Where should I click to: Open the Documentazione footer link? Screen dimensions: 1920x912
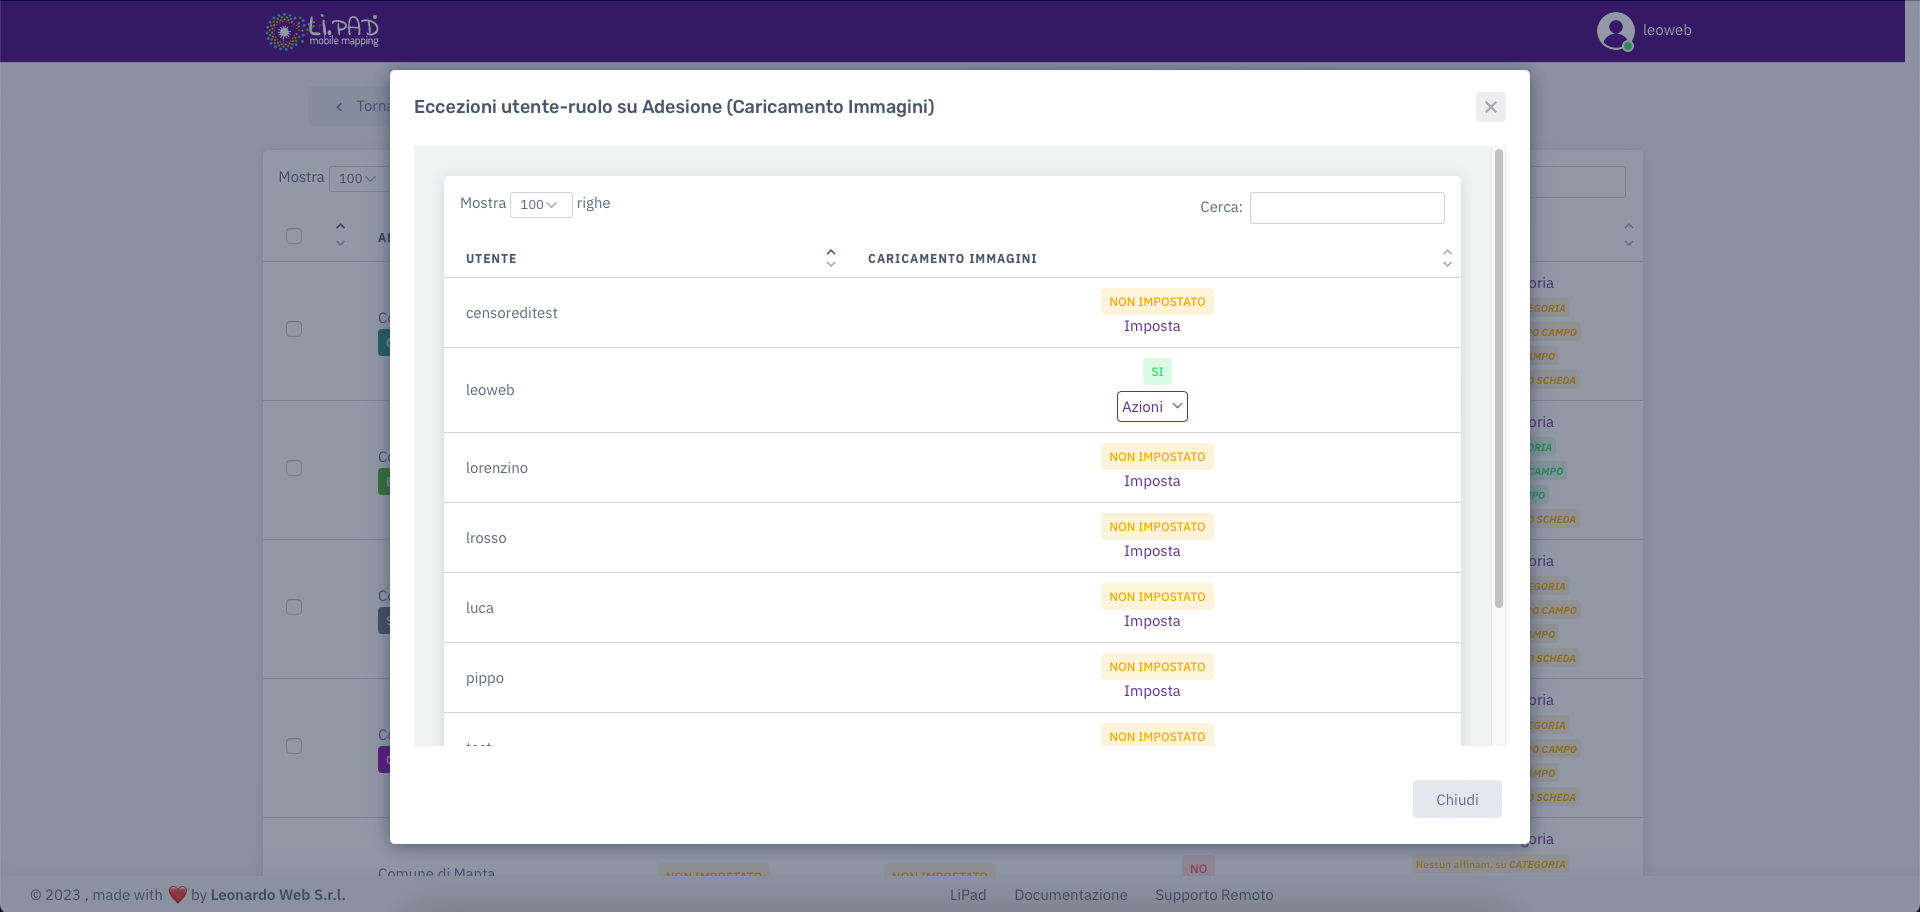[1070, 895]
